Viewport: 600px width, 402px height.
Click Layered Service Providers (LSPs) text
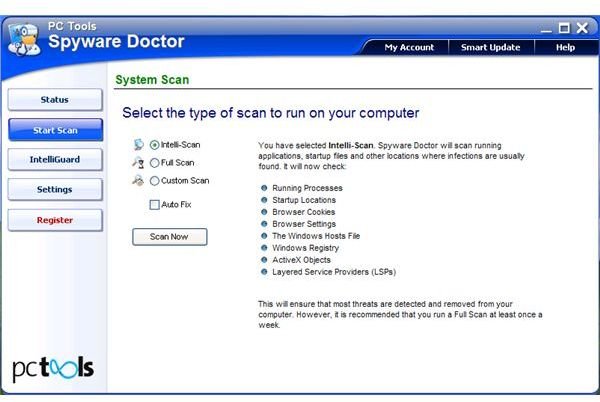(334, 272)
